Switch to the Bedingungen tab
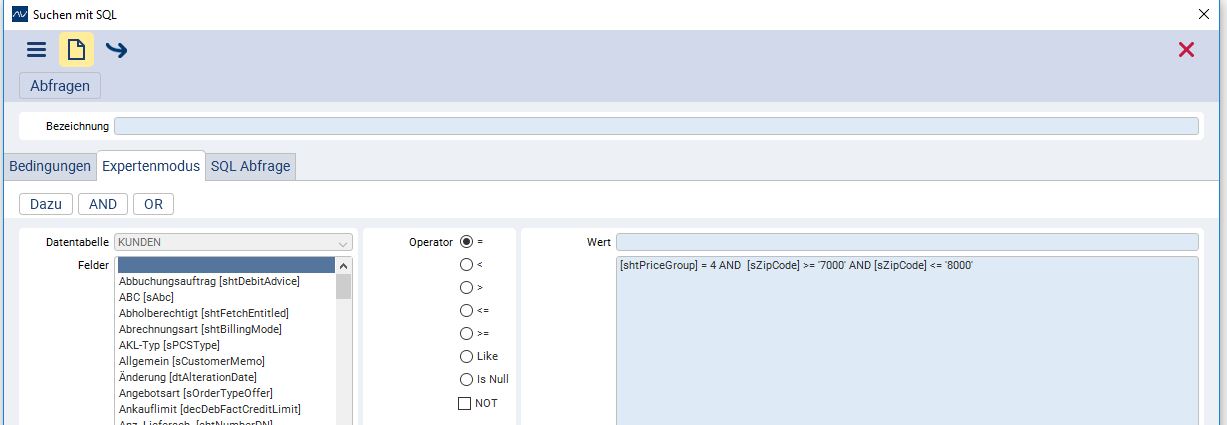1227x425 pixels. tap(50, 166)
